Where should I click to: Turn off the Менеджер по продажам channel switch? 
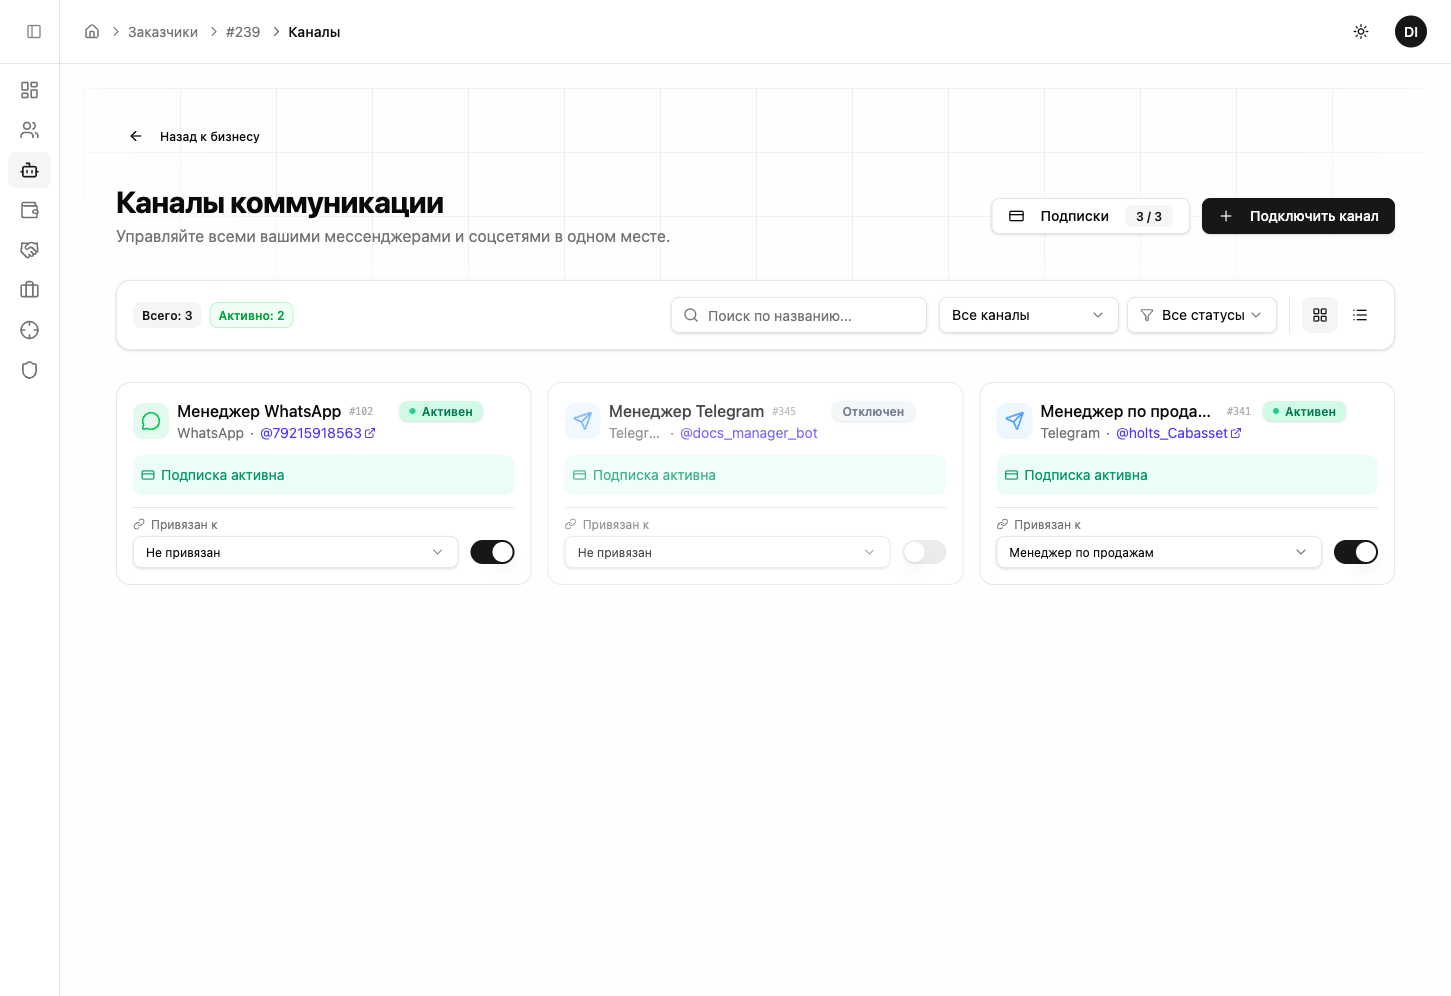tap(1355, 552)
